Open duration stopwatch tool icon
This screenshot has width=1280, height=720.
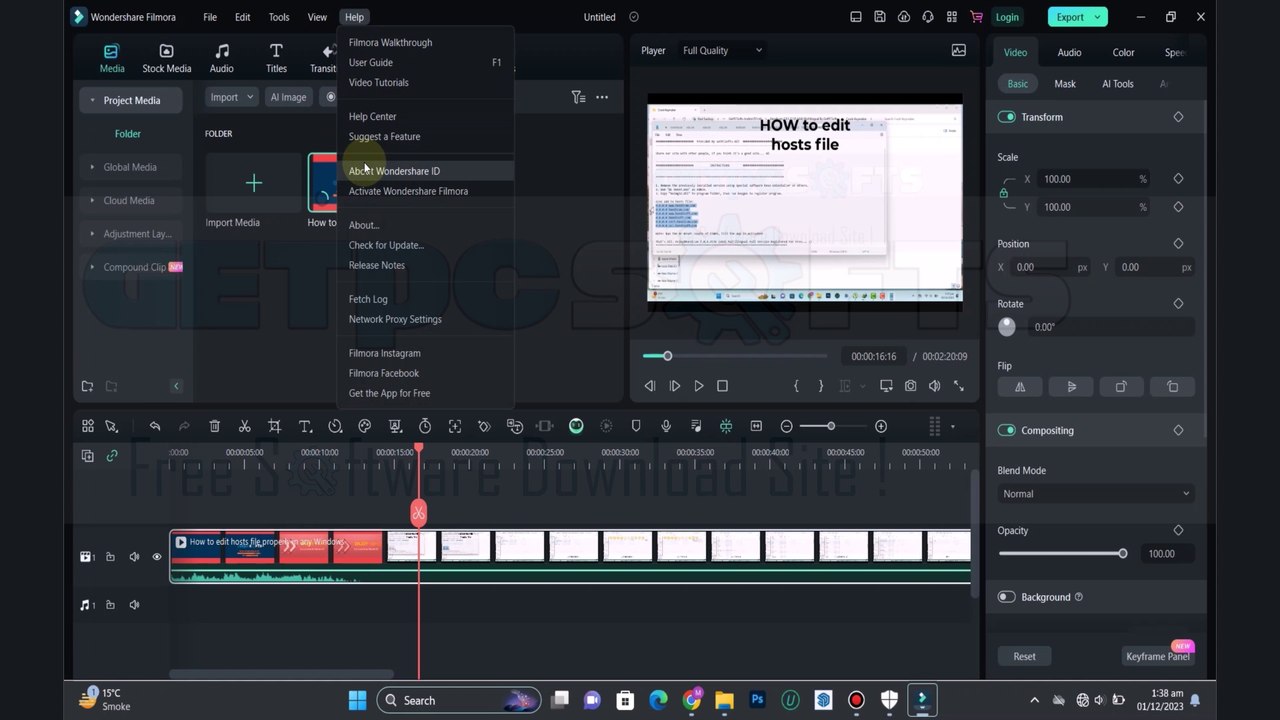(425, 426)
